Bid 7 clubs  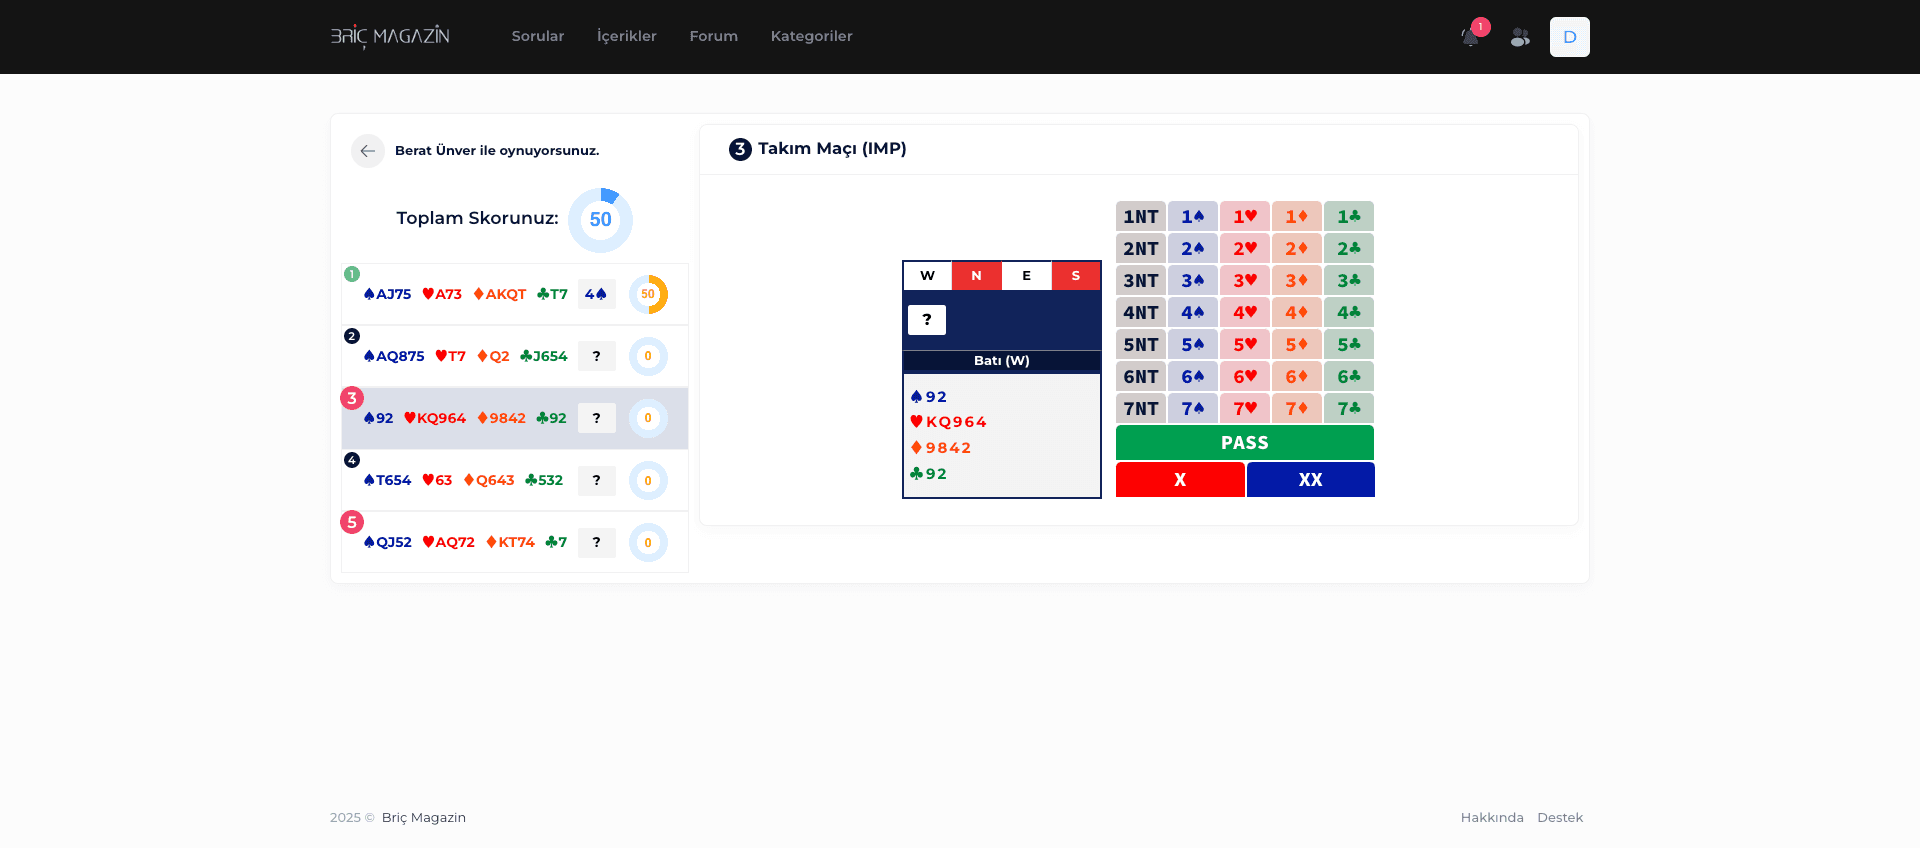pos(1349,408)
